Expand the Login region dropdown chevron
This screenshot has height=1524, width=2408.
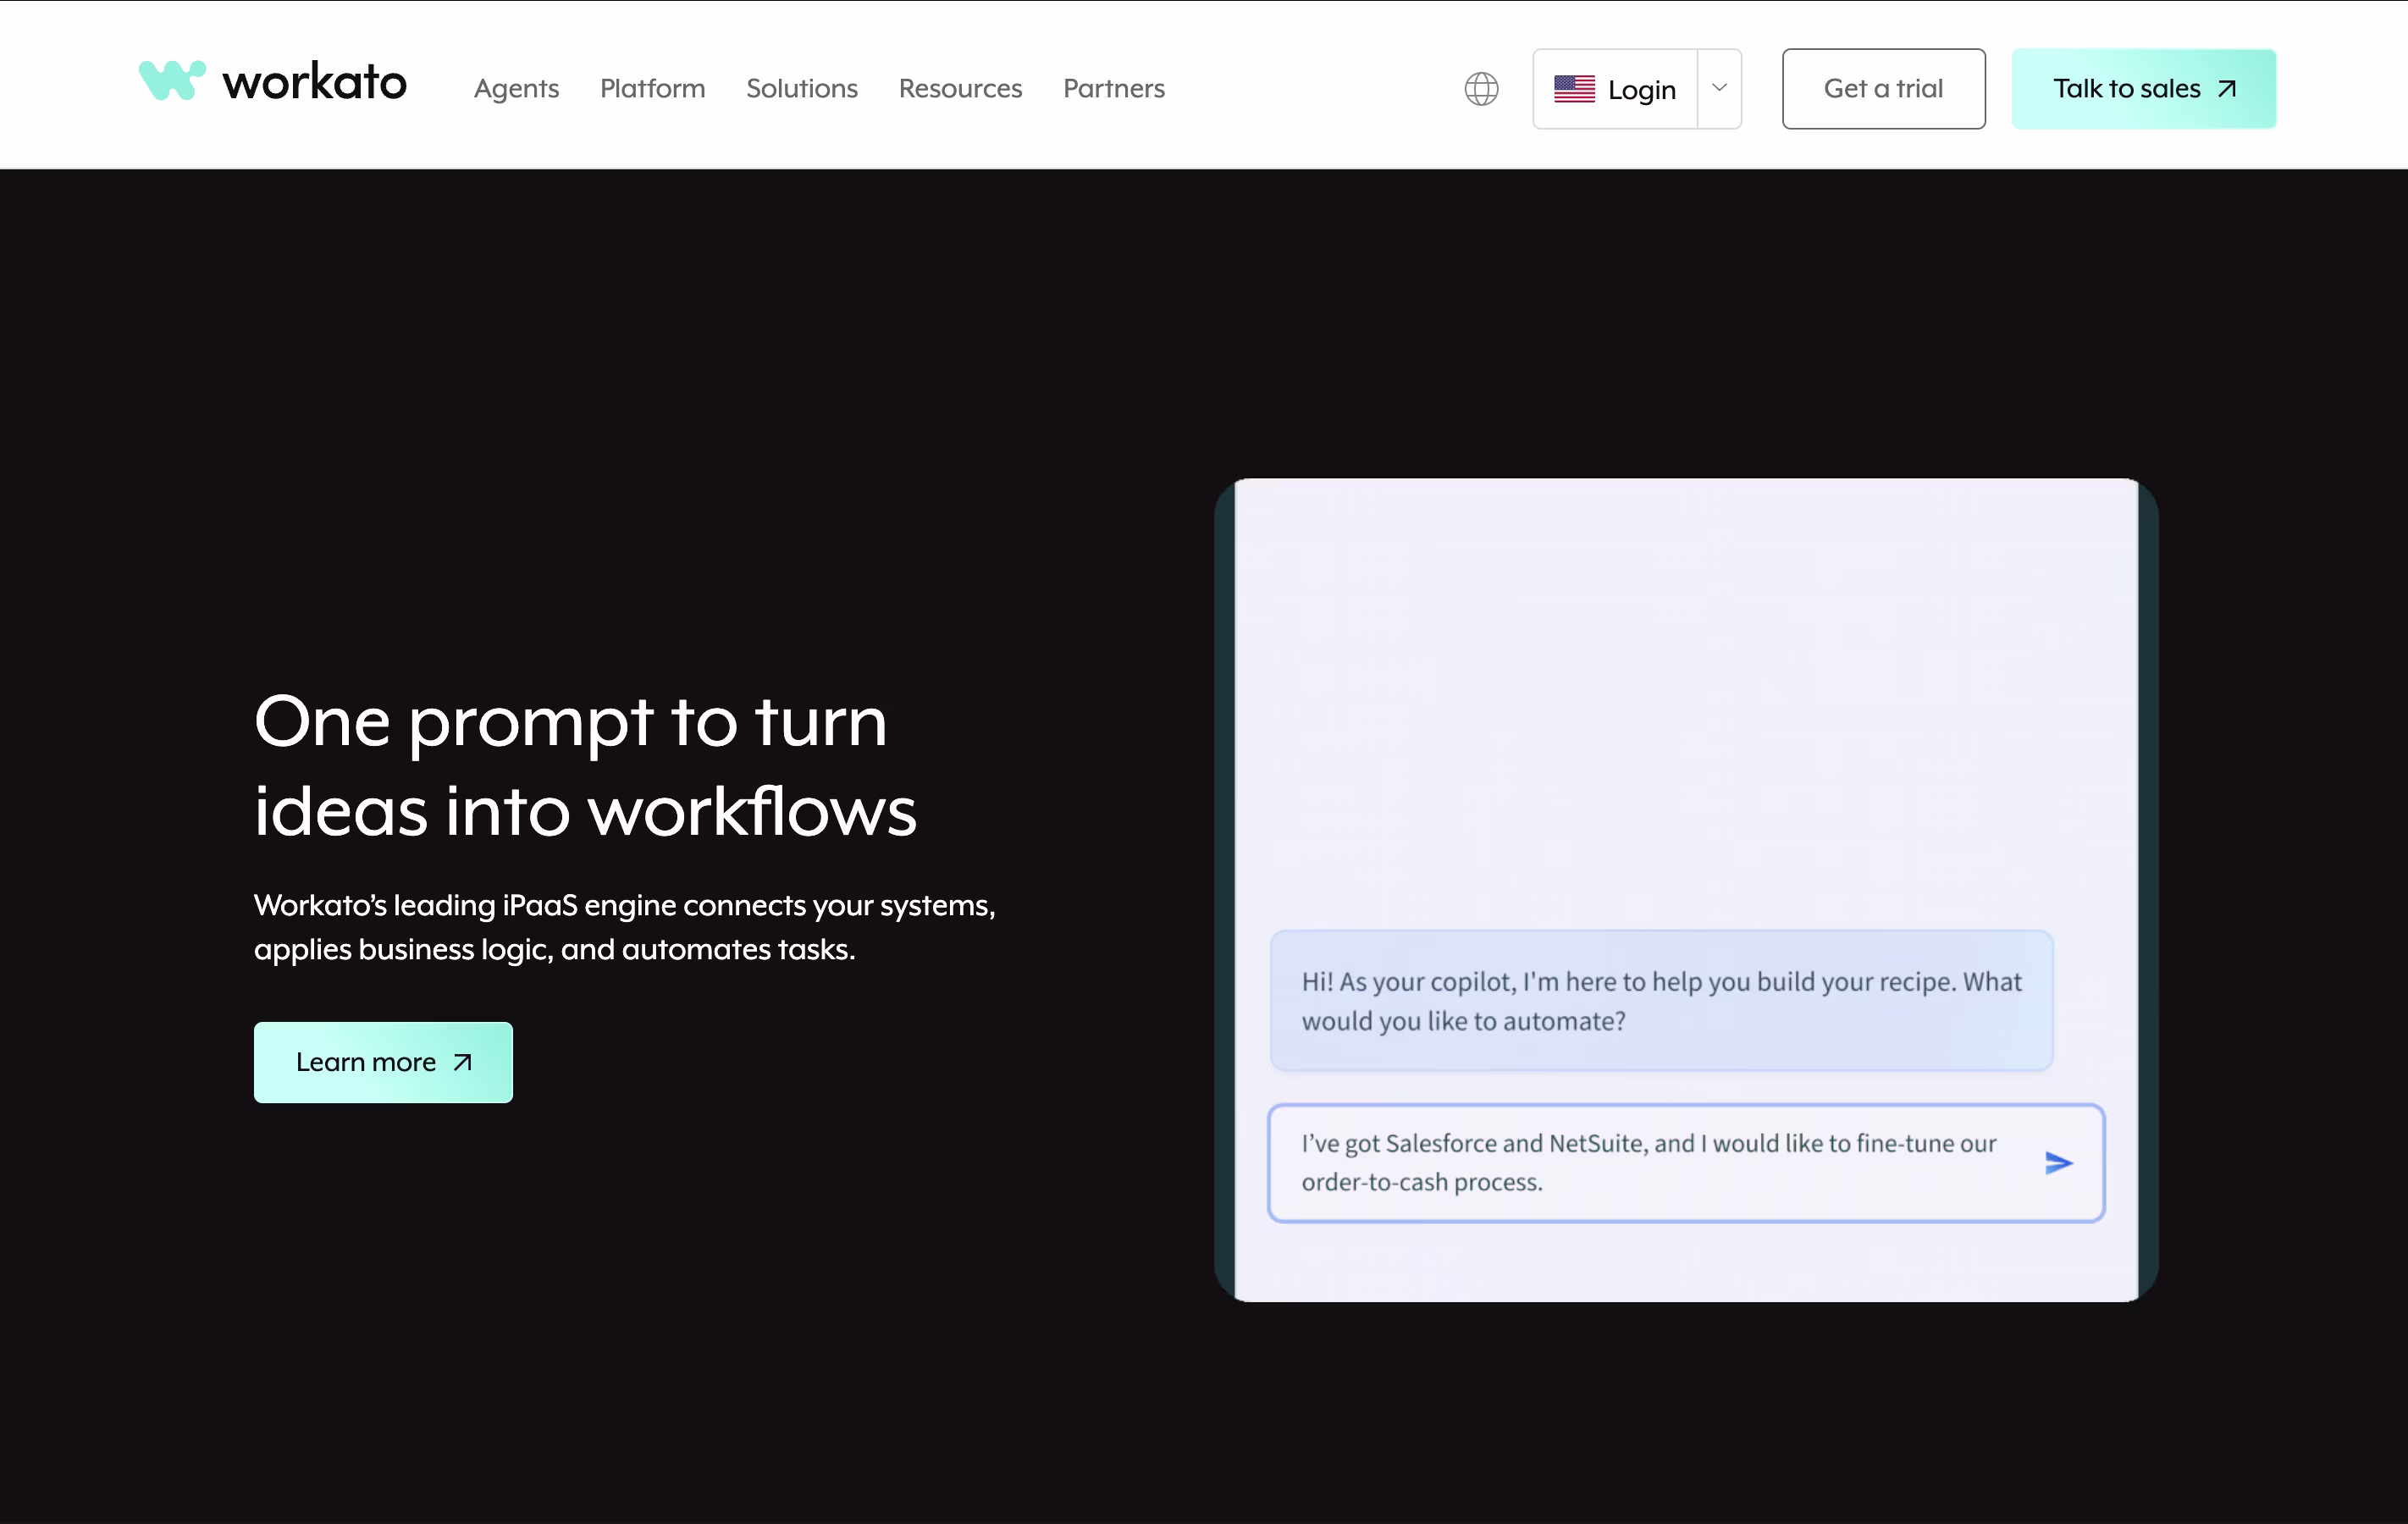(1719, 88)
